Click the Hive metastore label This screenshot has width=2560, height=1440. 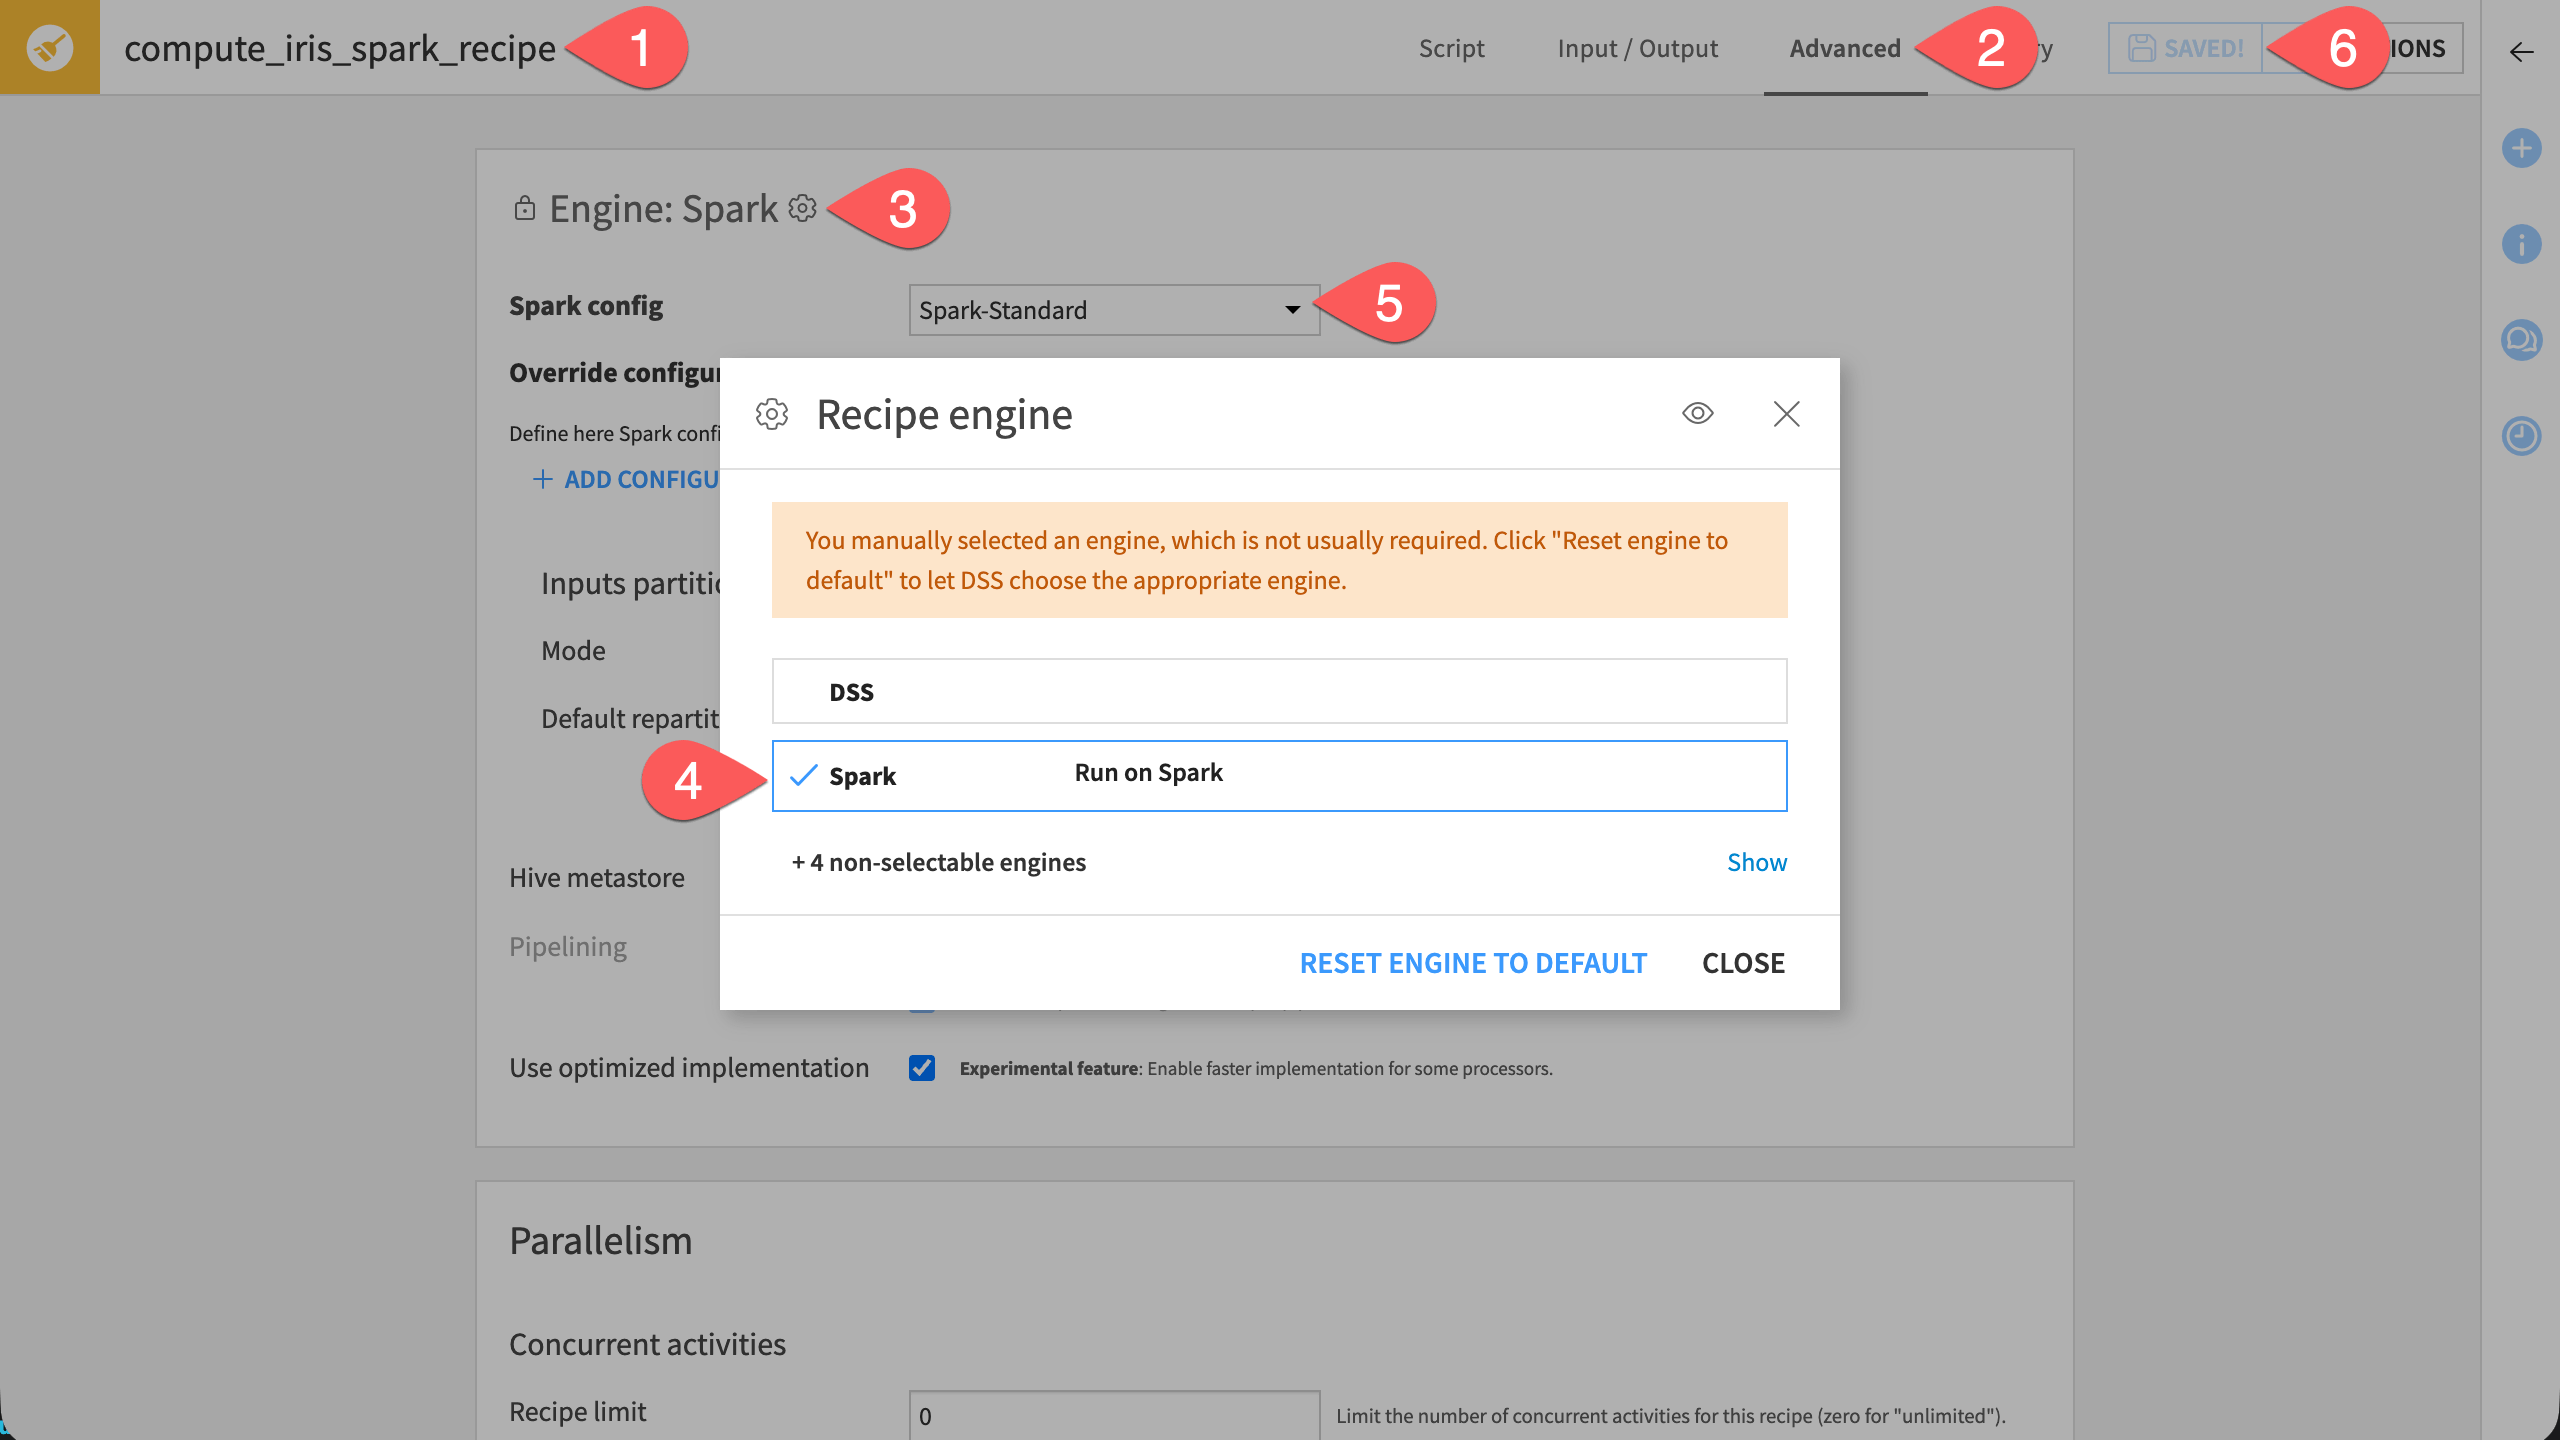point(596,877)
